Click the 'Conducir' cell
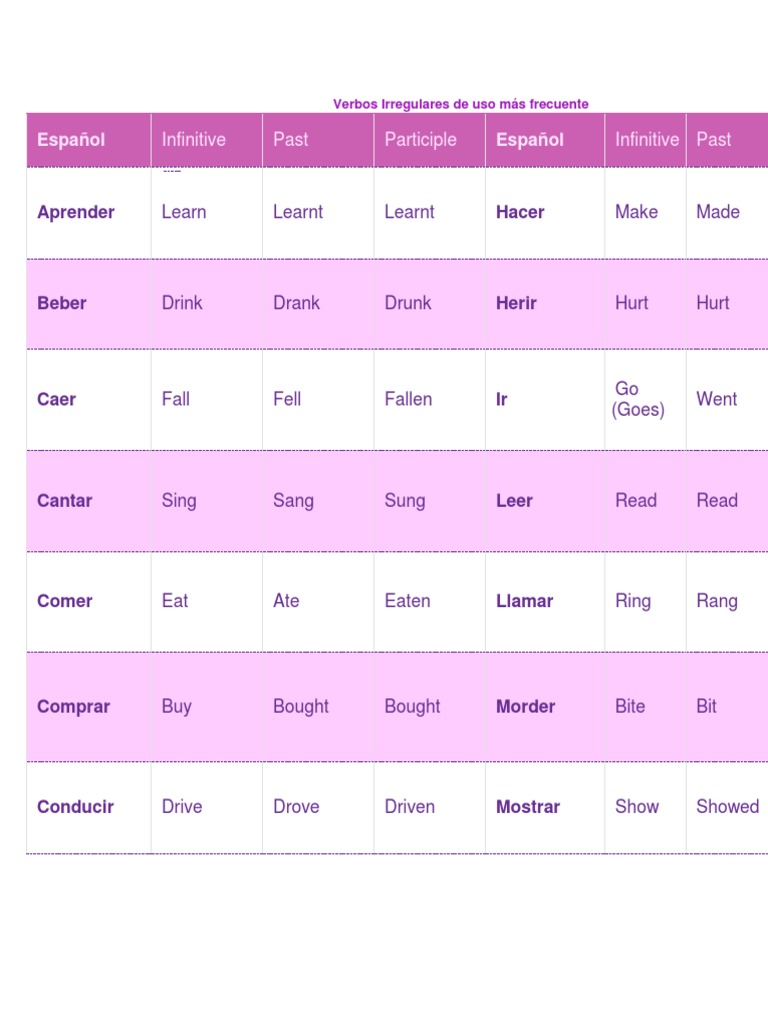 tap(76, 807)
